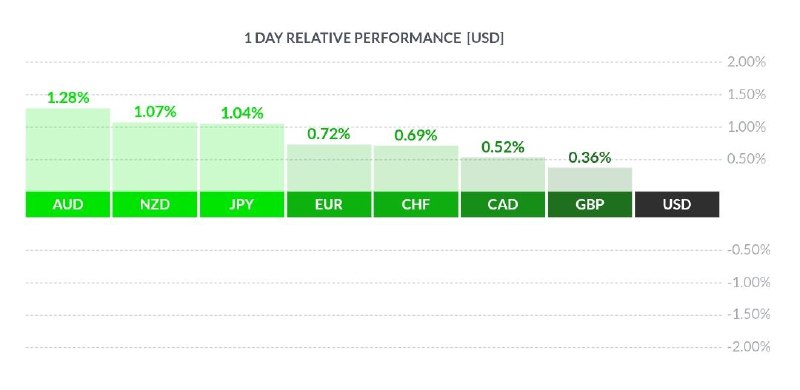Select the dark USD base currency label

pyautogui.click(x=677, y=205)
